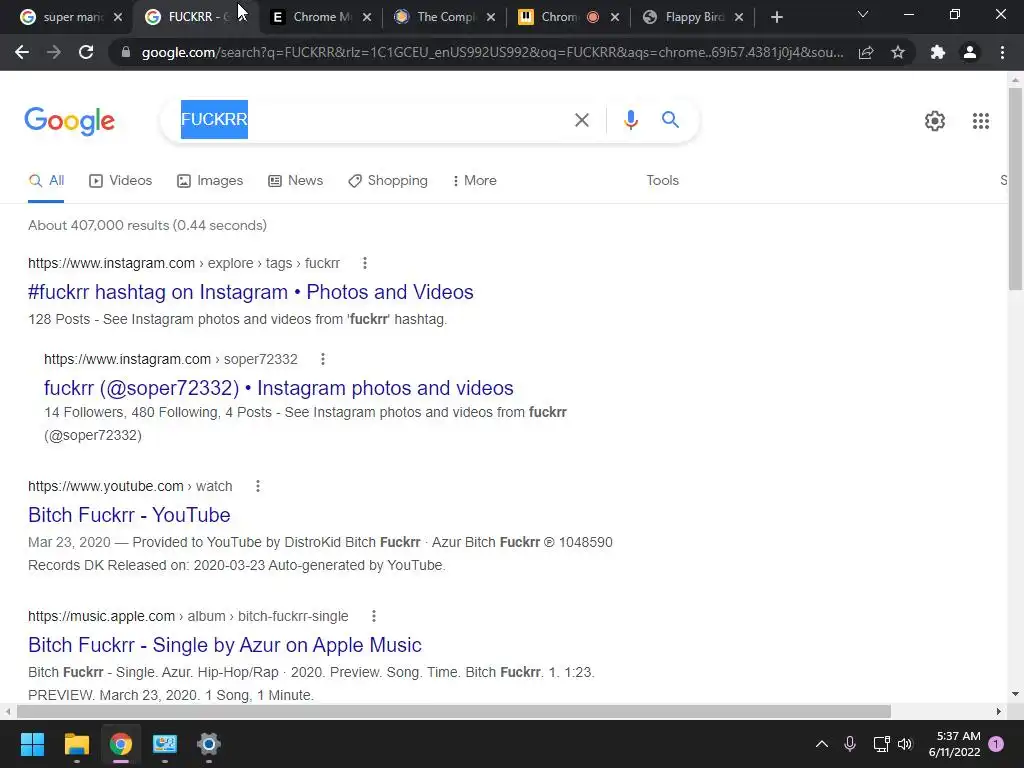The image size is (1024, 768).
Task: Show hidden system tray icons
Action: (822, 744)
